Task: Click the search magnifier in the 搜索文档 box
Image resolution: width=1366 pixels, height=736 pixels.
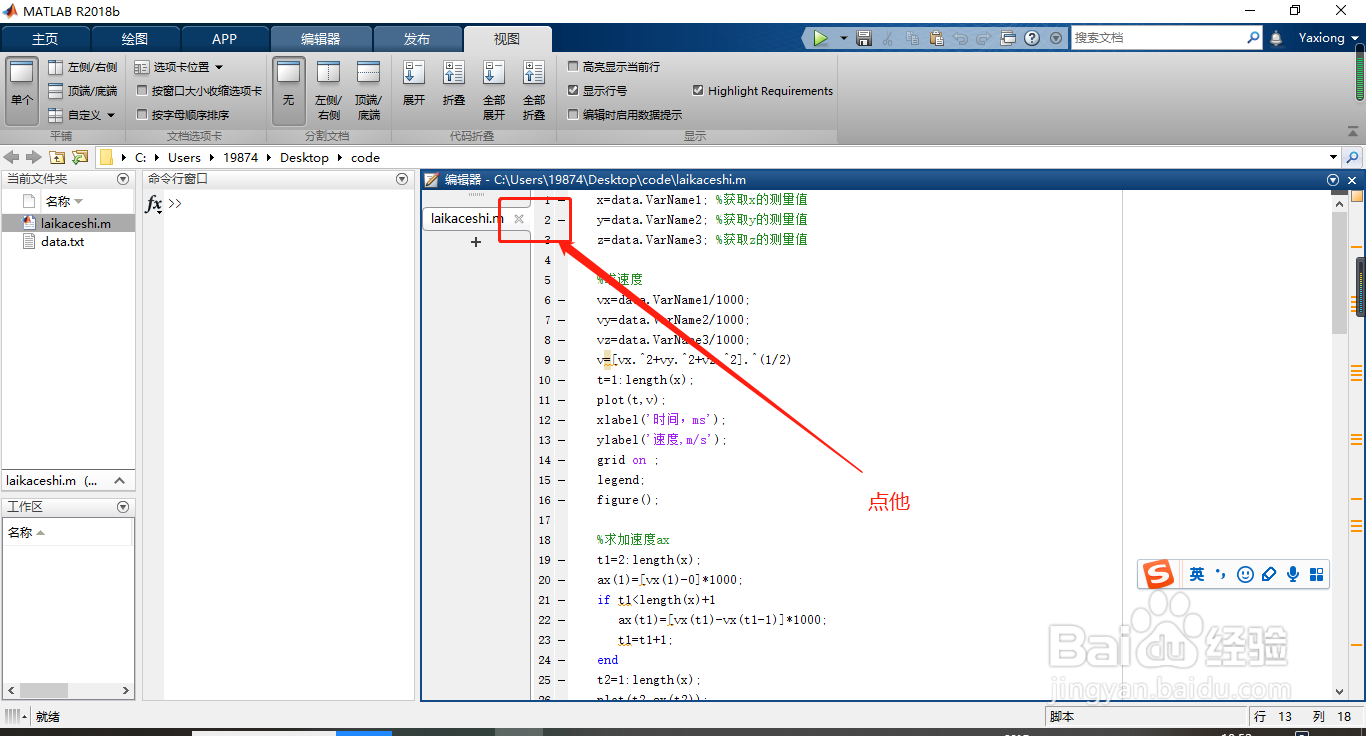Action: tap(1253, 37)
